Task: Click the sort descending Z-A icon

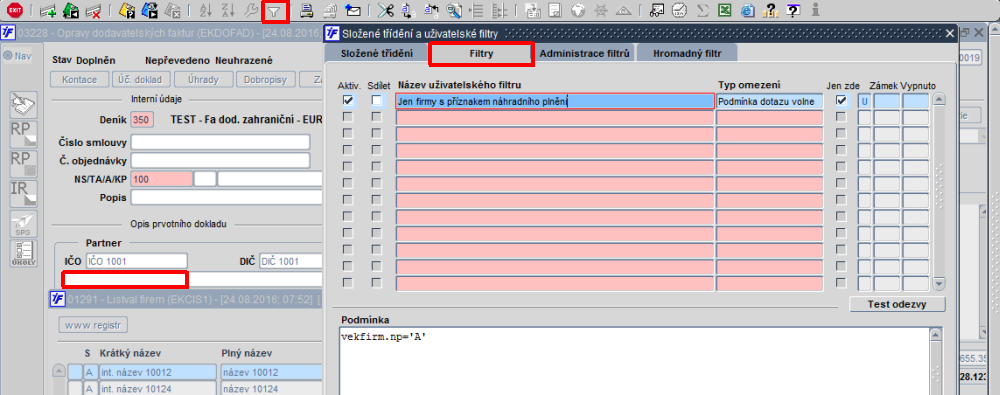Action: 228,10
